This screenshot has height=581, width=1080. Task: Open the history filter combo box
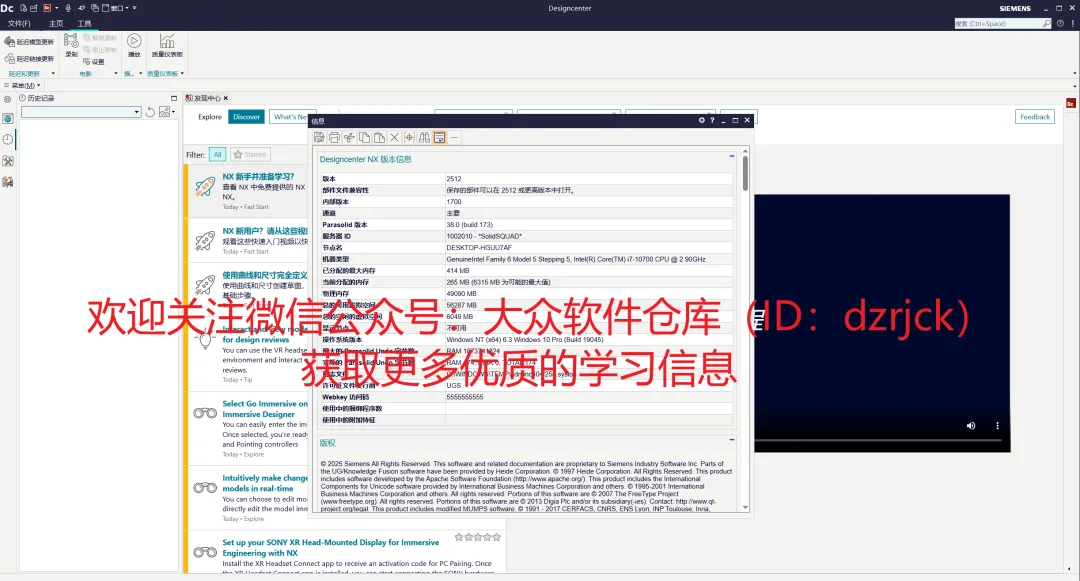point(81,112)
